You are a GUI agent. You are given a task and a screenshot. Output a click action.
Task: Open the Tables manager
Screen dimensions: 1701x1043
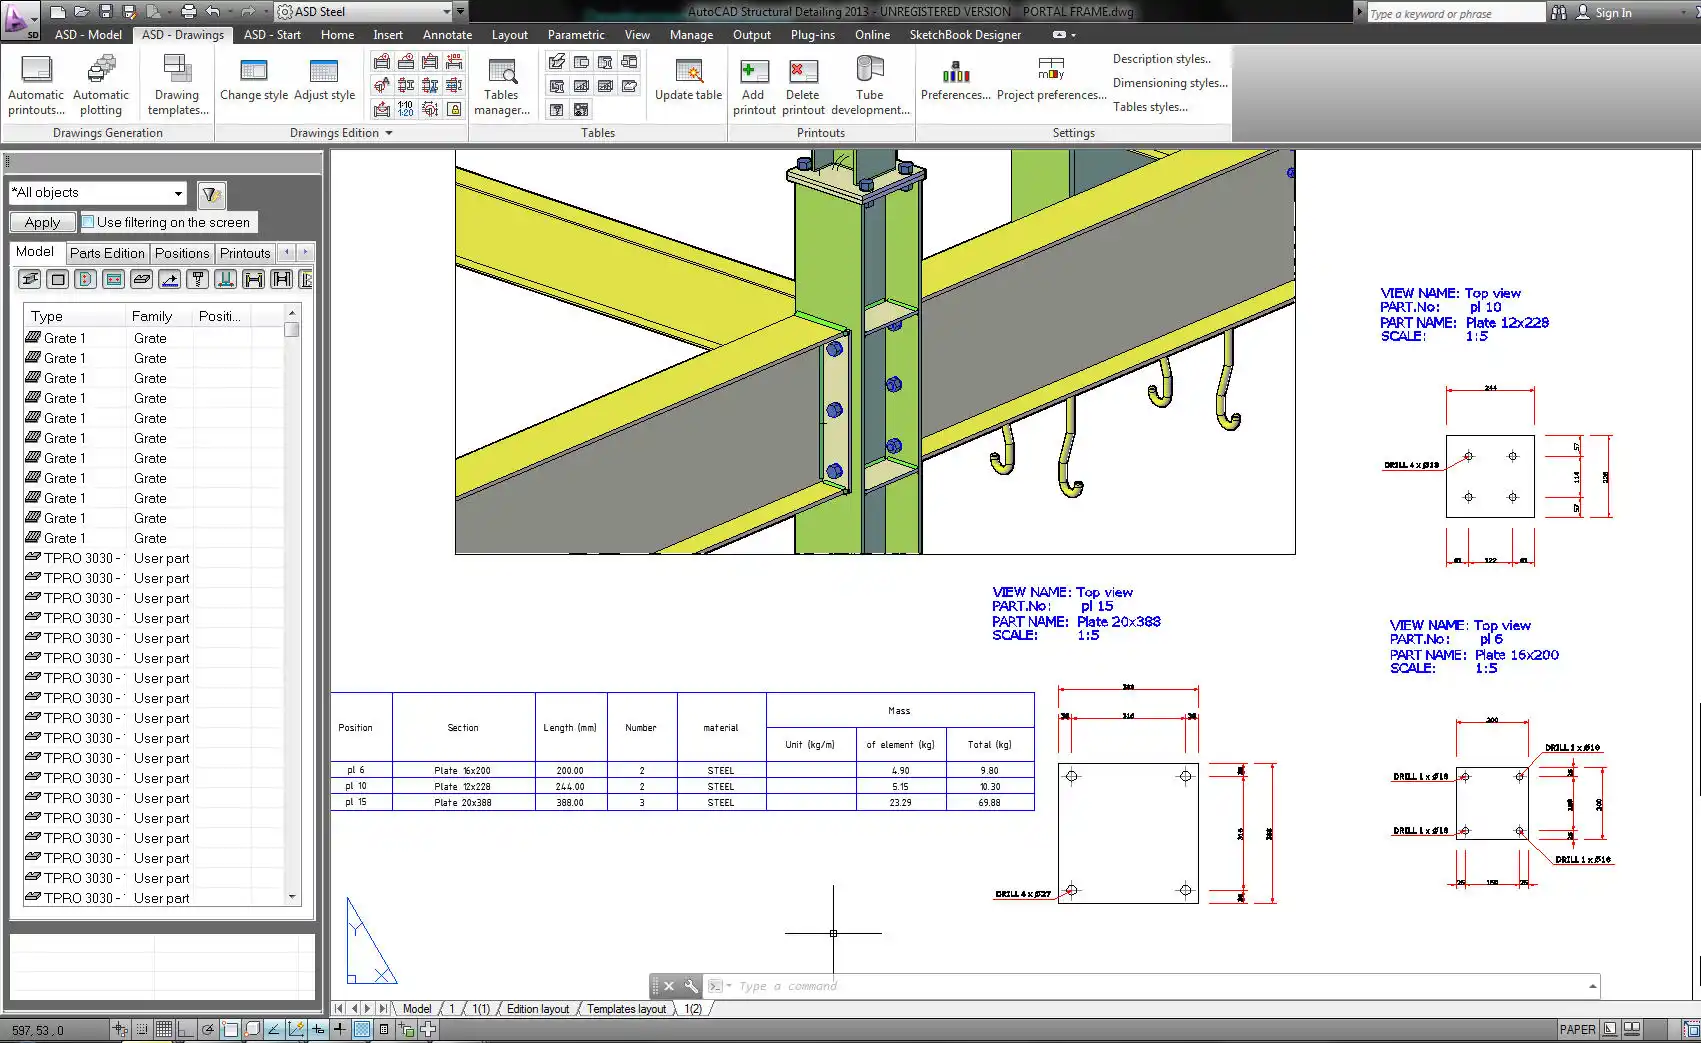coord(501,85)
